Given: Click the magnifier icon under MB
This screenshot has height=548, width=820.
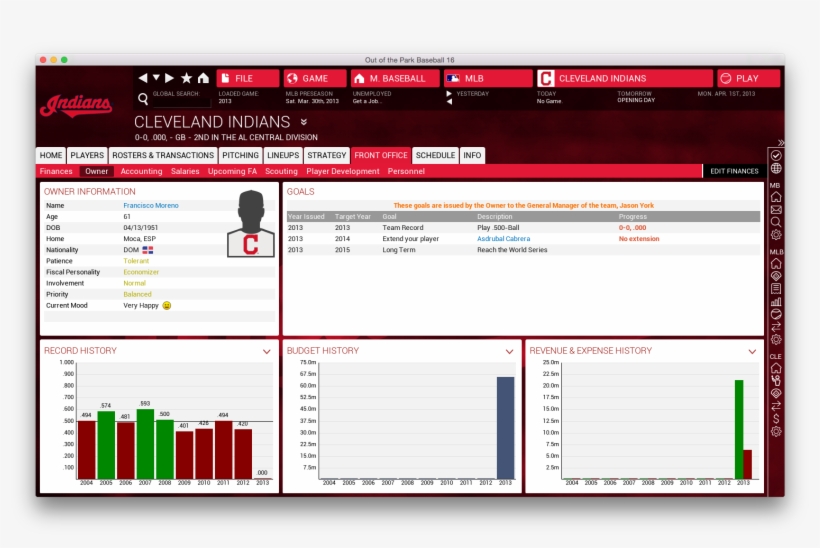Looking at the screenshot, I should pos(776,222).
